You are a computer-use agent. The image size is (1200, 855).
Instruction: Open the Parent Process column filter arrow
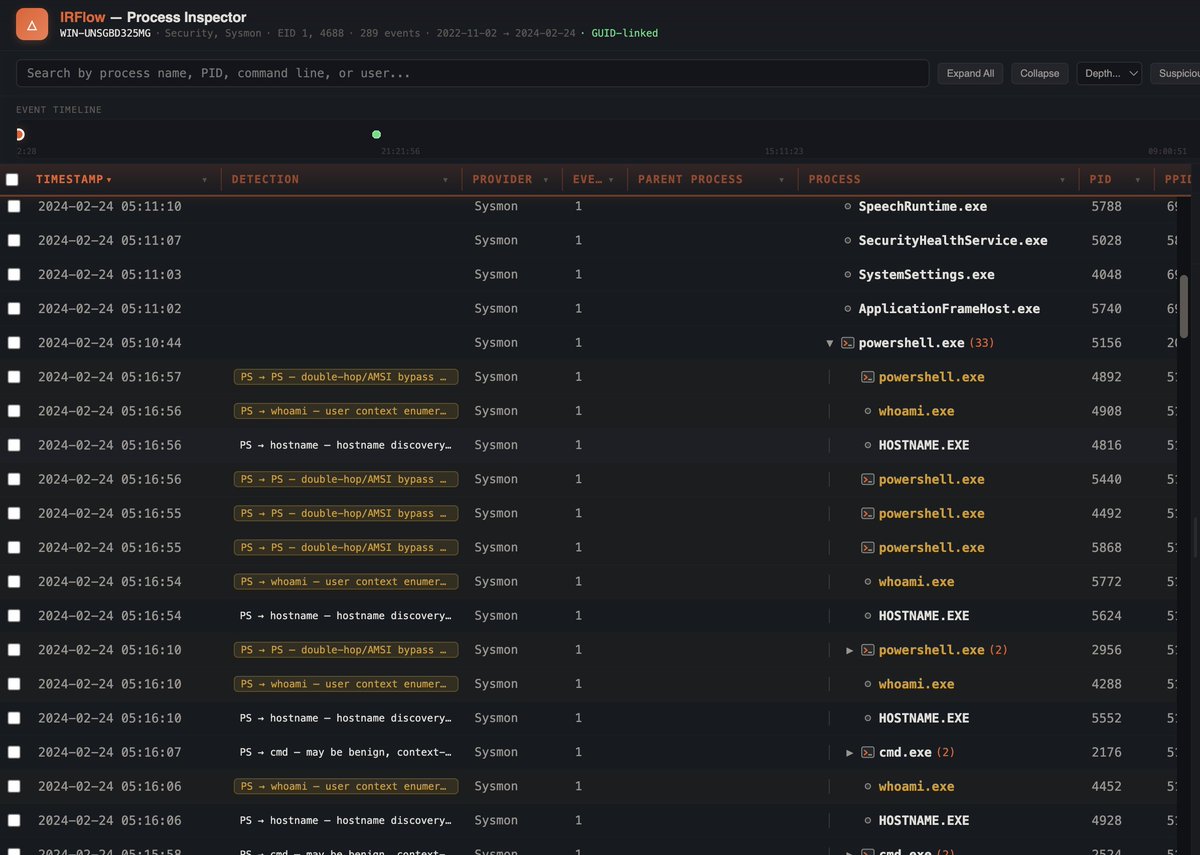point(782,180)
